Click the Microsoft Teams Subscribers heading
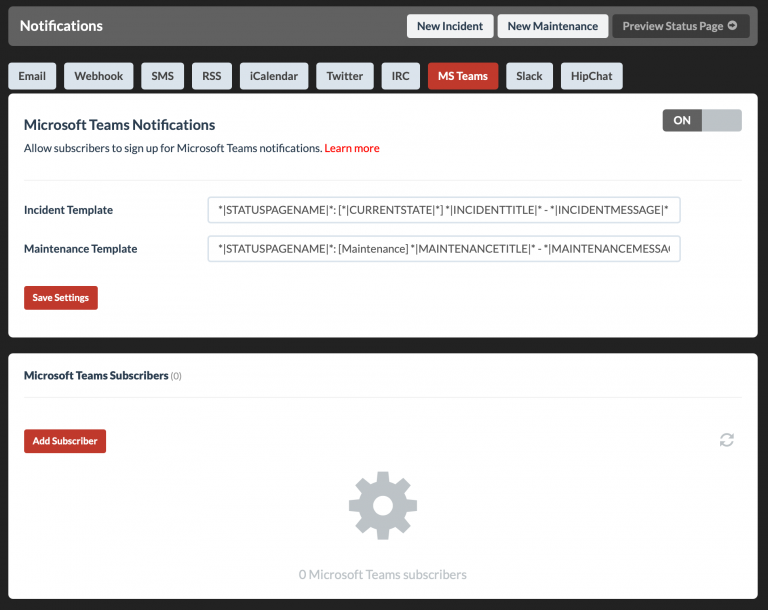This screenshot has width=768, height=610. pyautogui.click(x=96, y=375)
